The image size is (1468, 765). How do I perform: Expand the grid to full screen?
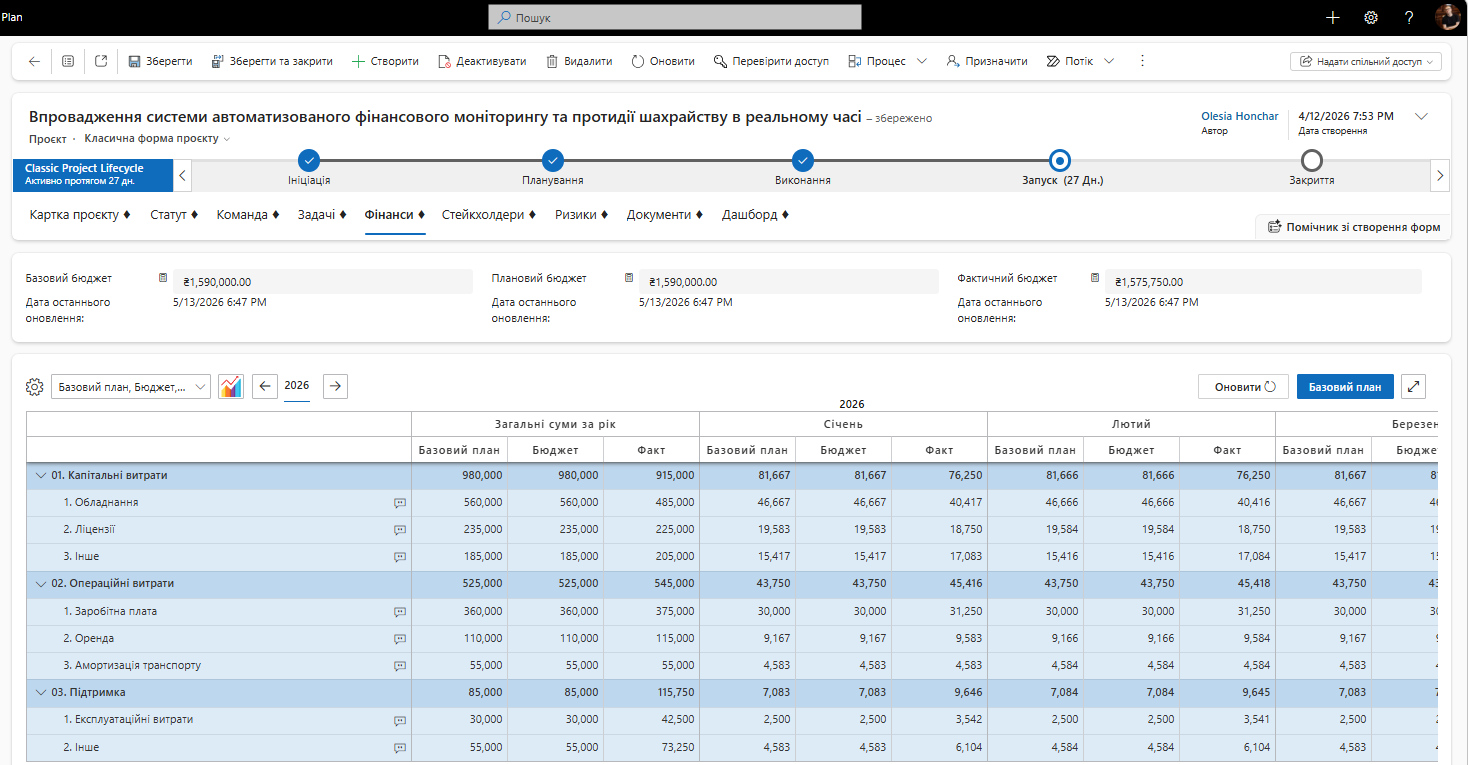[x=1413, y=387]
